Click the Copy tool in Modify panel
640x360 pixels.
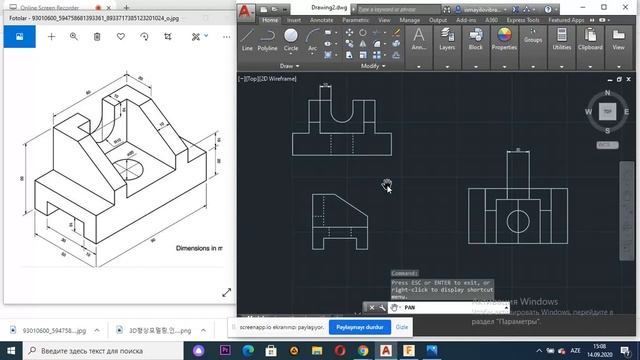[x=349, y=44]
